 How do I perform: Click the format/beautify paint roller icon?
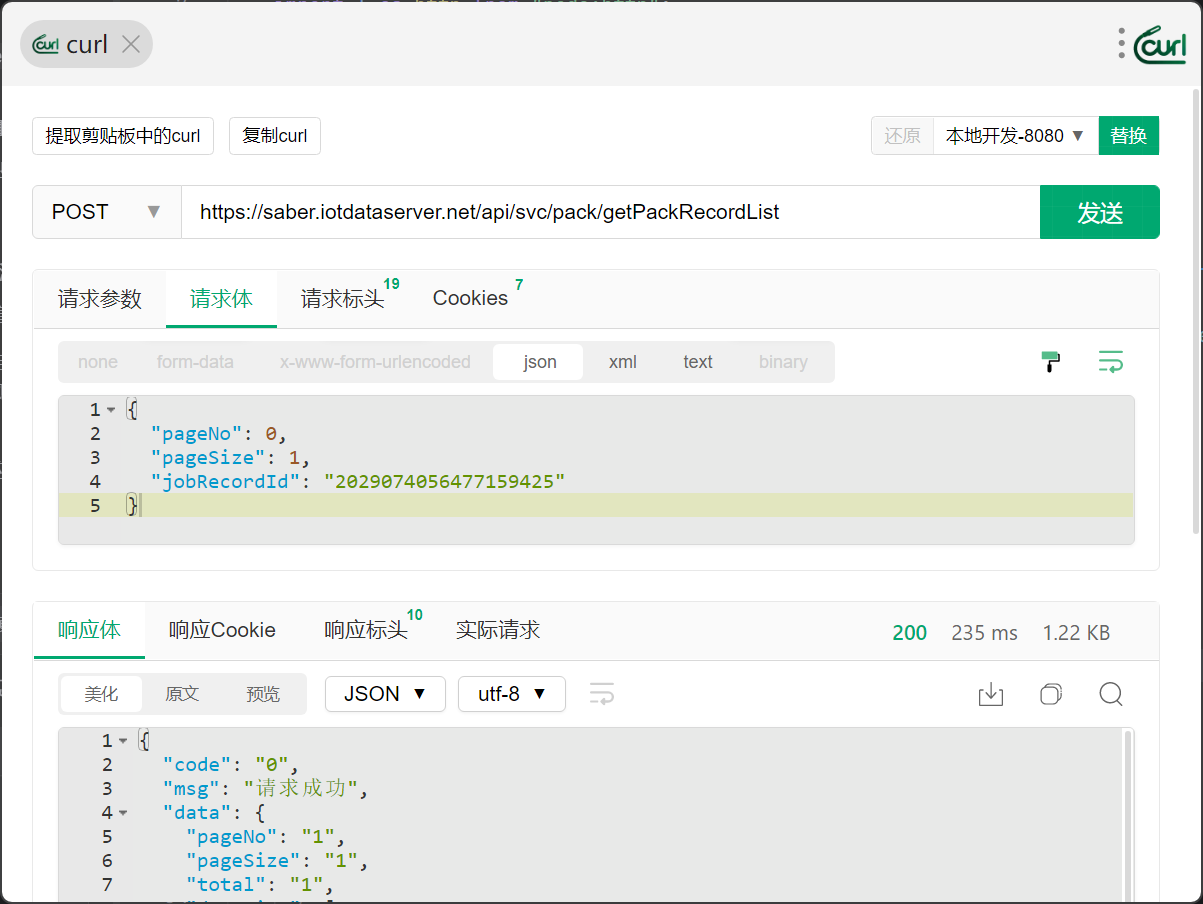[1050, 362]
